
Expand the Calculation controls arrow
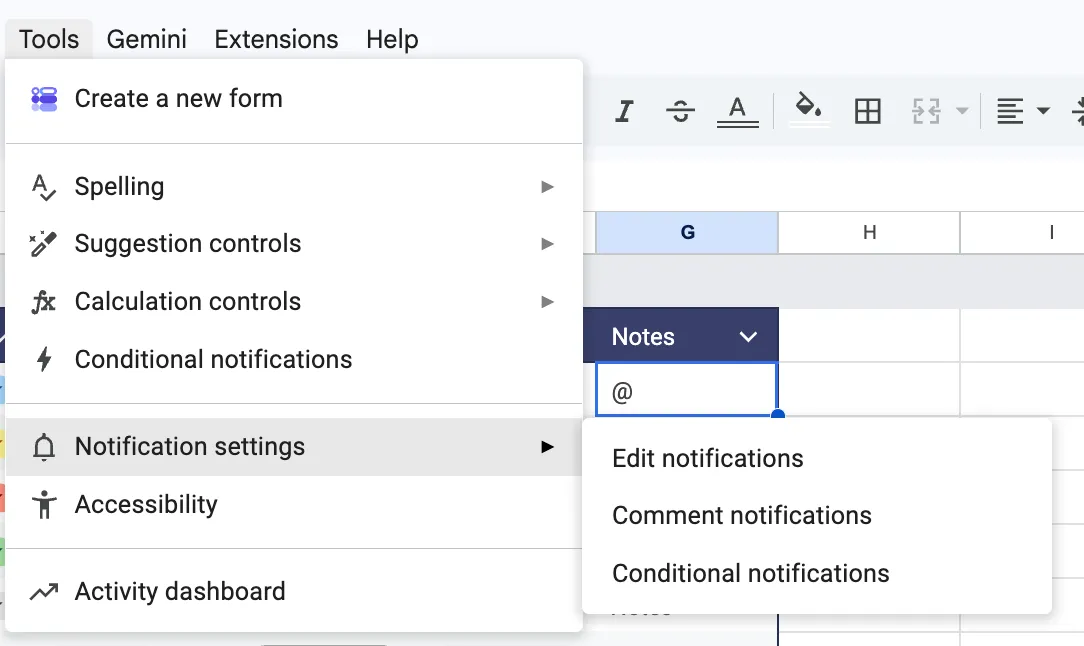tap(548, 302)
